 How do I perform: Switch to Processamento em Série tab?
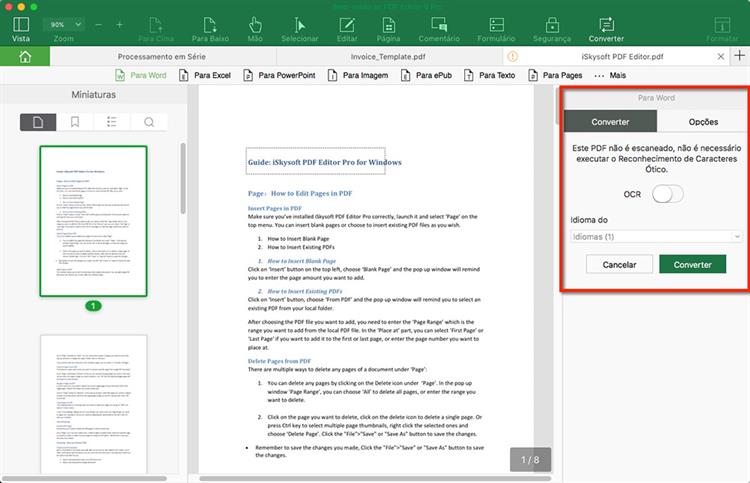(162, 56)
